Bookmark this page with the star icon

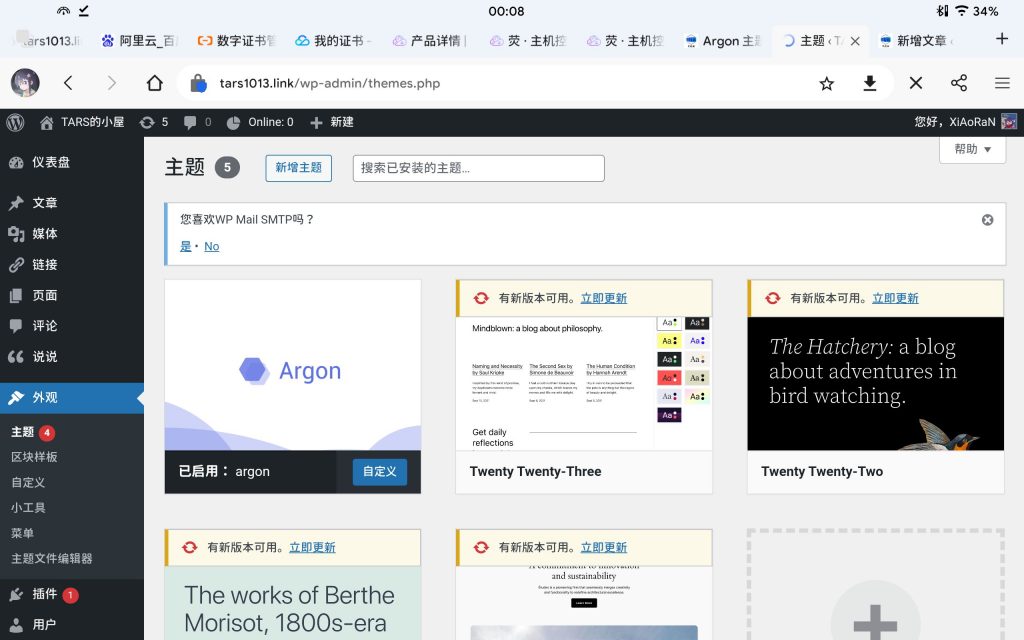(826, 83)
